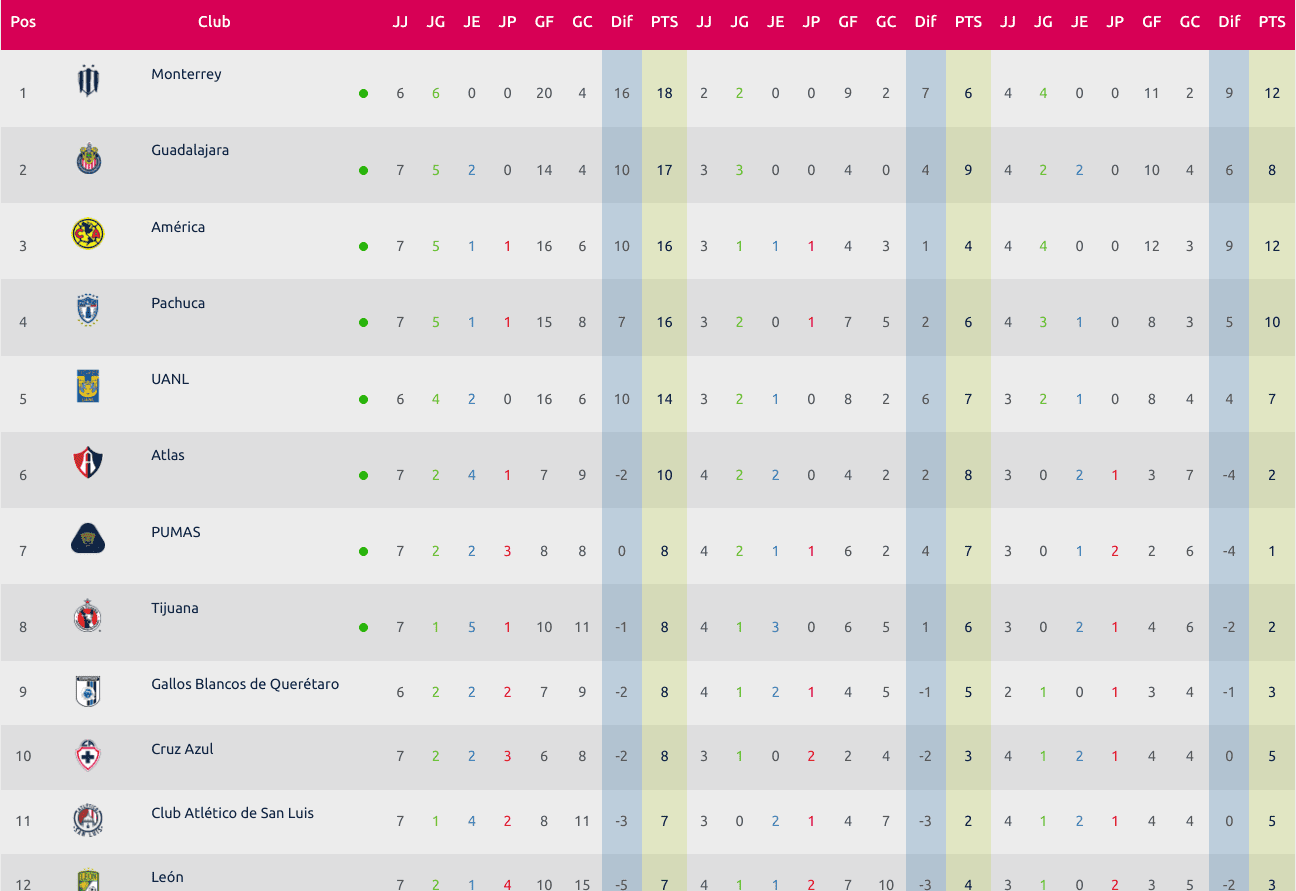Click the first Dif column header
This screenshot has height=891, width=1296.
(621, 21)
